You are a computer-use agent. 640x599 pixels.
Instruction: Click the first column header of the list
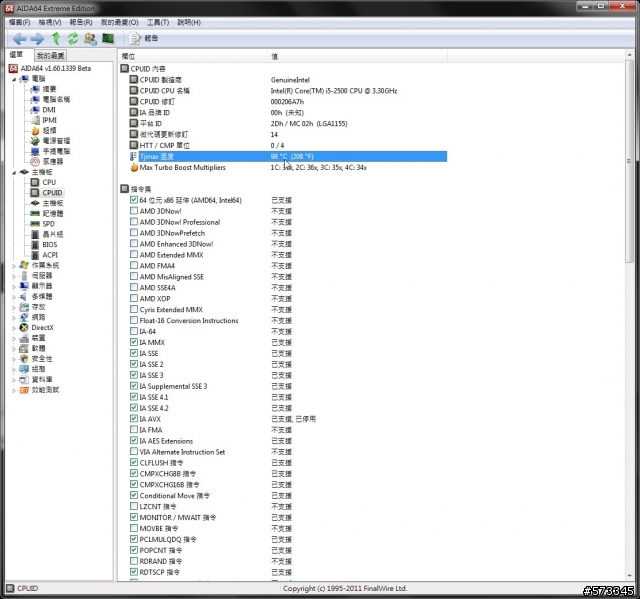coord(193,56)
